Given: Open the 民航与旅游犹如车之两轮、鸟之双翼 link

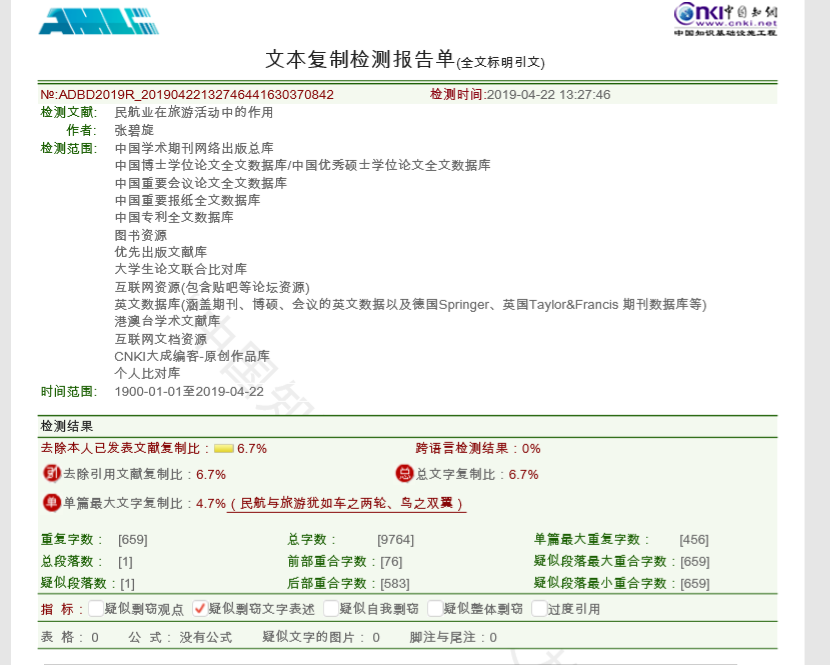Looking at the screenshot, I should click(346, 503).
